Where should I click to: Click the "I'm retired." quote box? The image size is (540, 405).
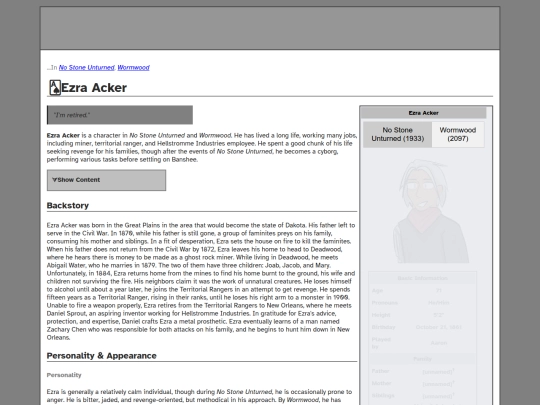tap(120, 115)
